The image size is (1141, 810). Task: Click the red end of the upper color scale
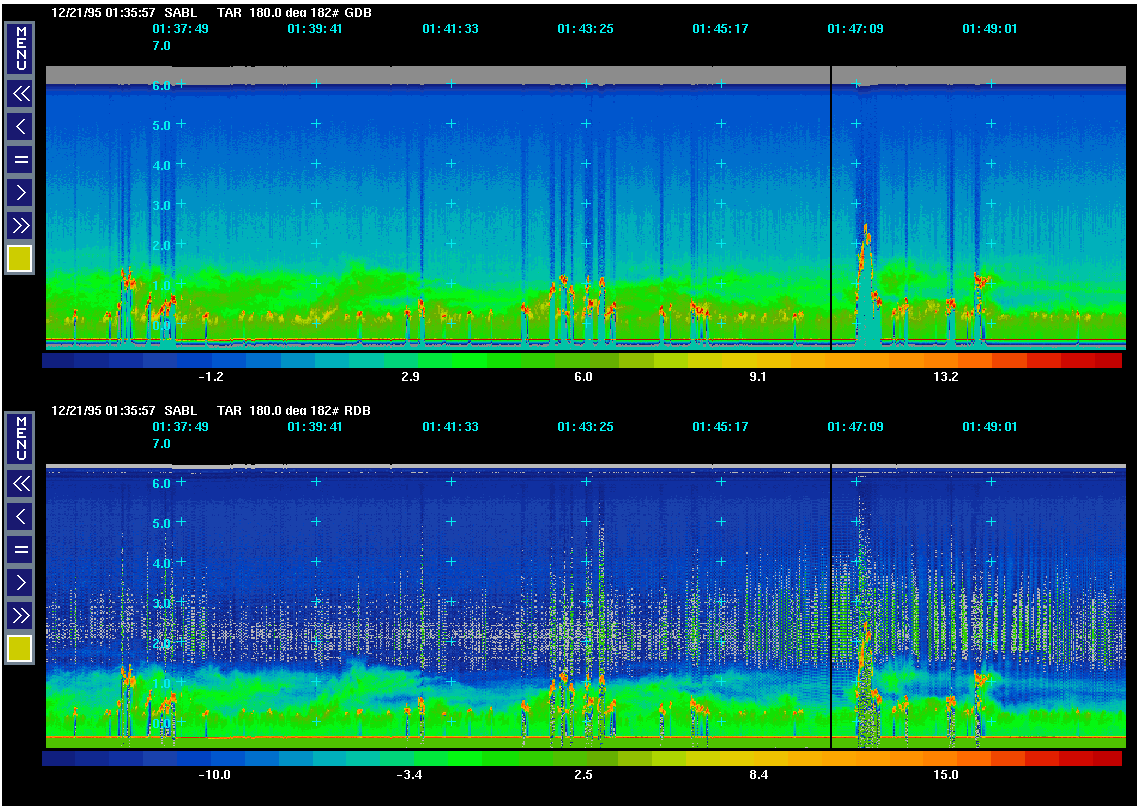1108,361
